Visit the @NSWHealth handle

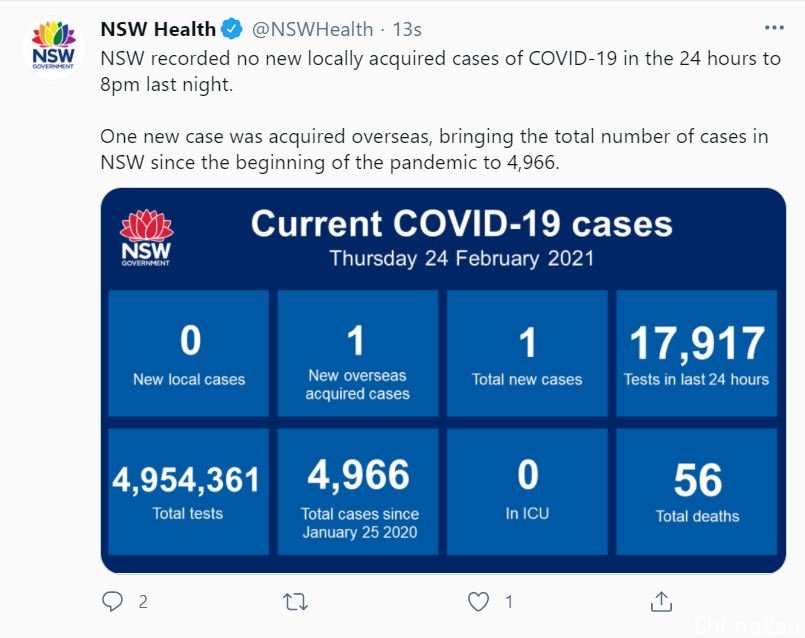[312, 29]
